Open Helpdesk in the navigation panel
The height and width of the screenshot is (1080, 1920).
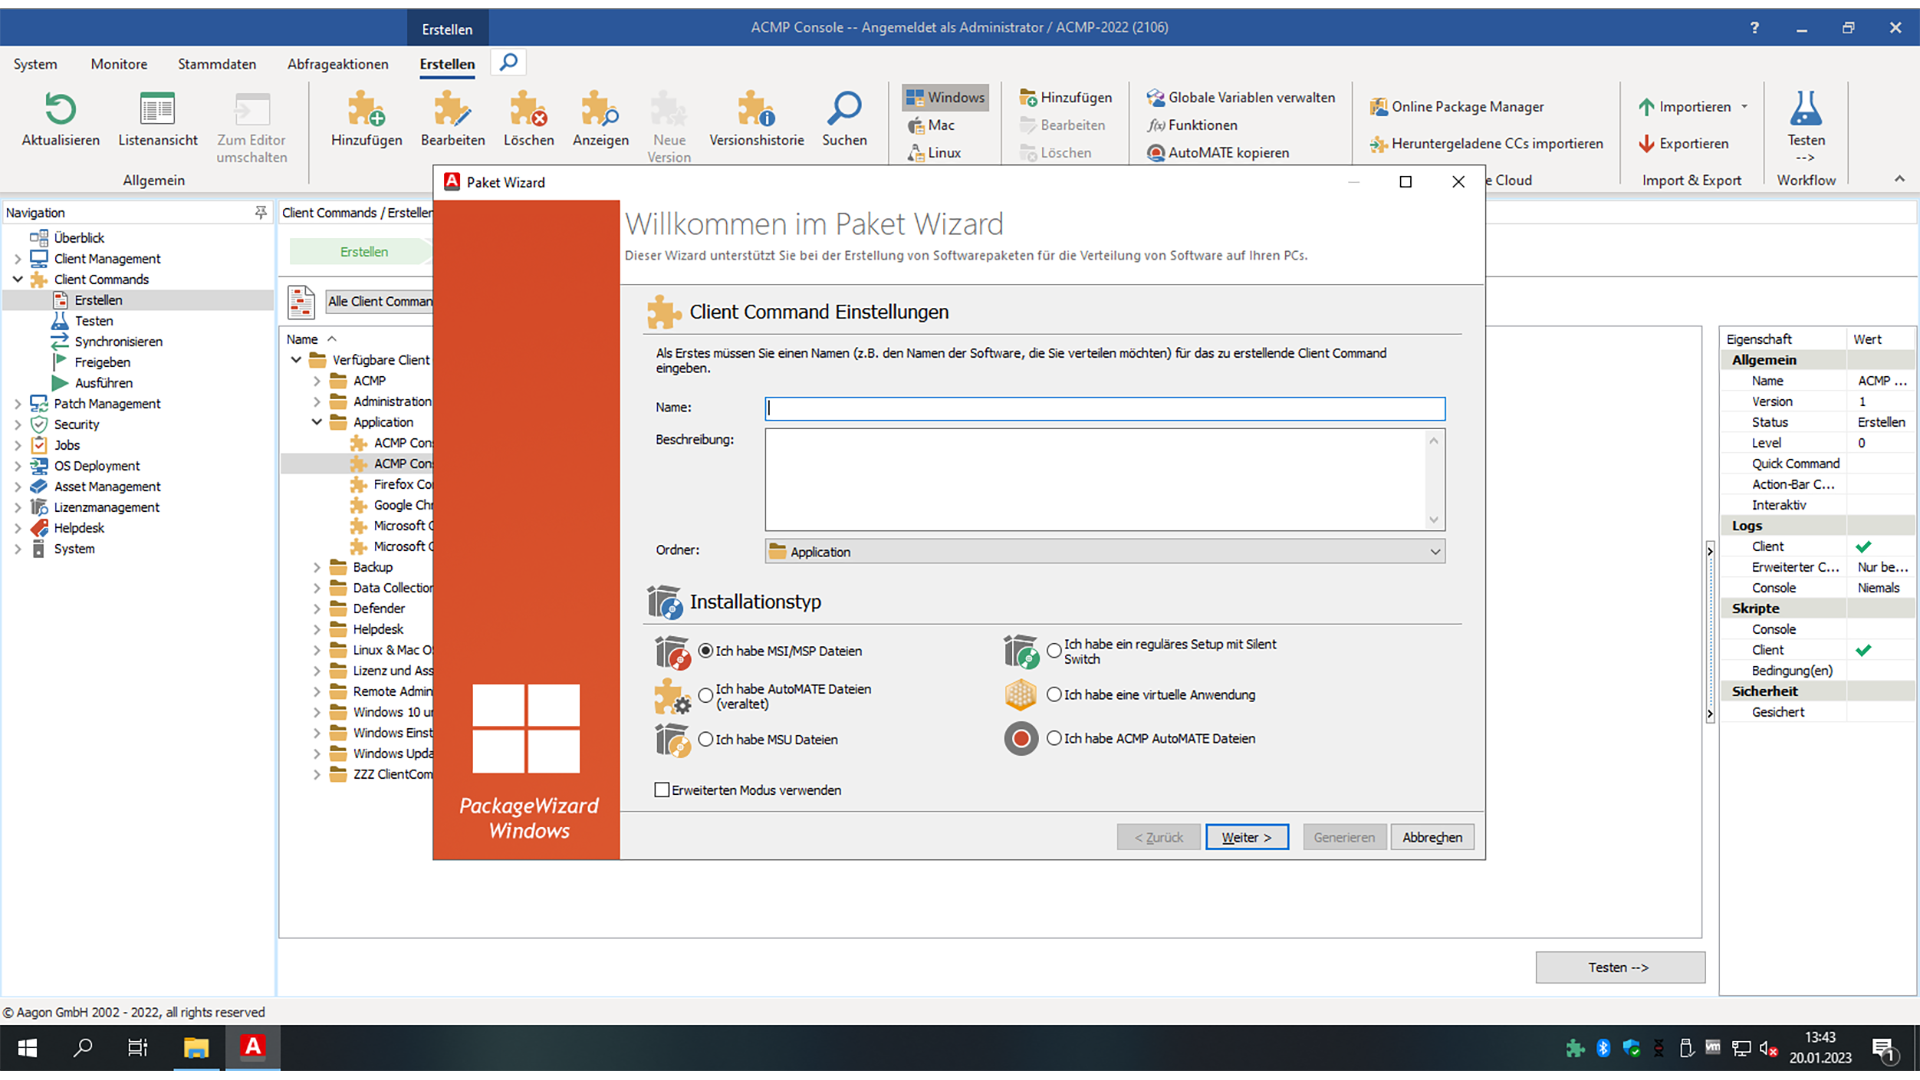[x=79, y=528]
